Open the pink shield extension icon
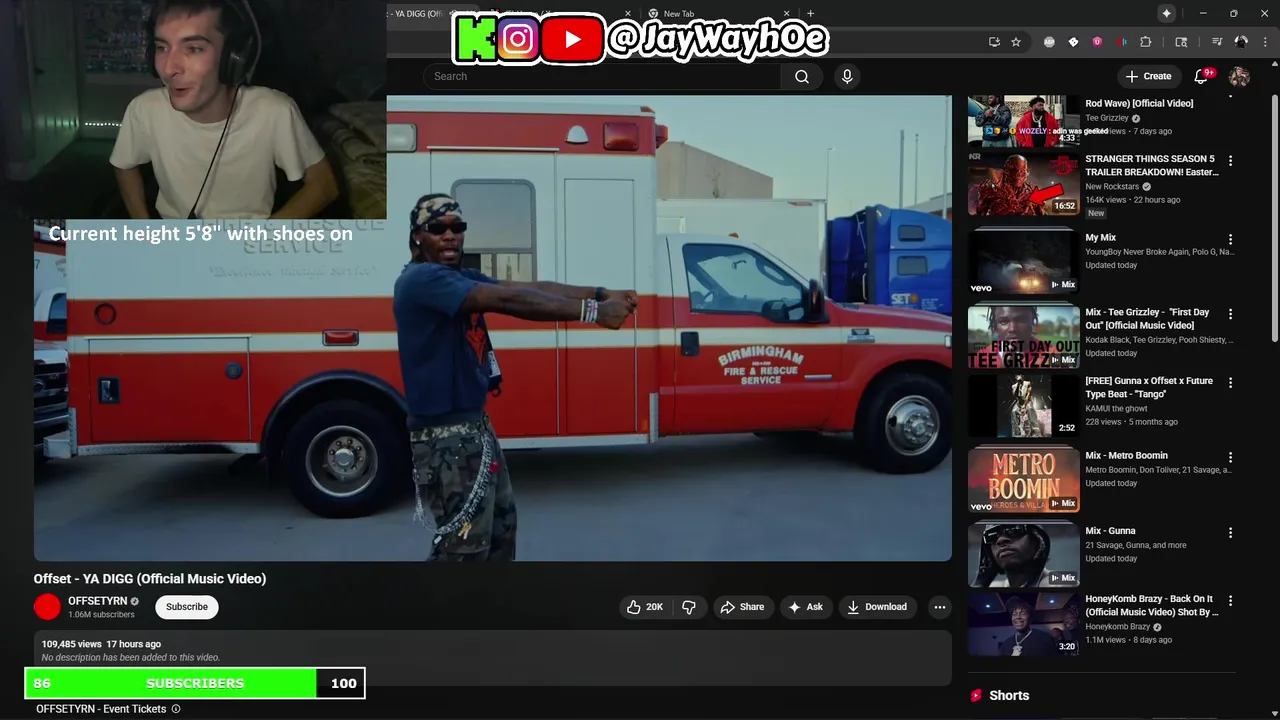The height and width of the screenshot is (720, 1280). click(1097, 42)
